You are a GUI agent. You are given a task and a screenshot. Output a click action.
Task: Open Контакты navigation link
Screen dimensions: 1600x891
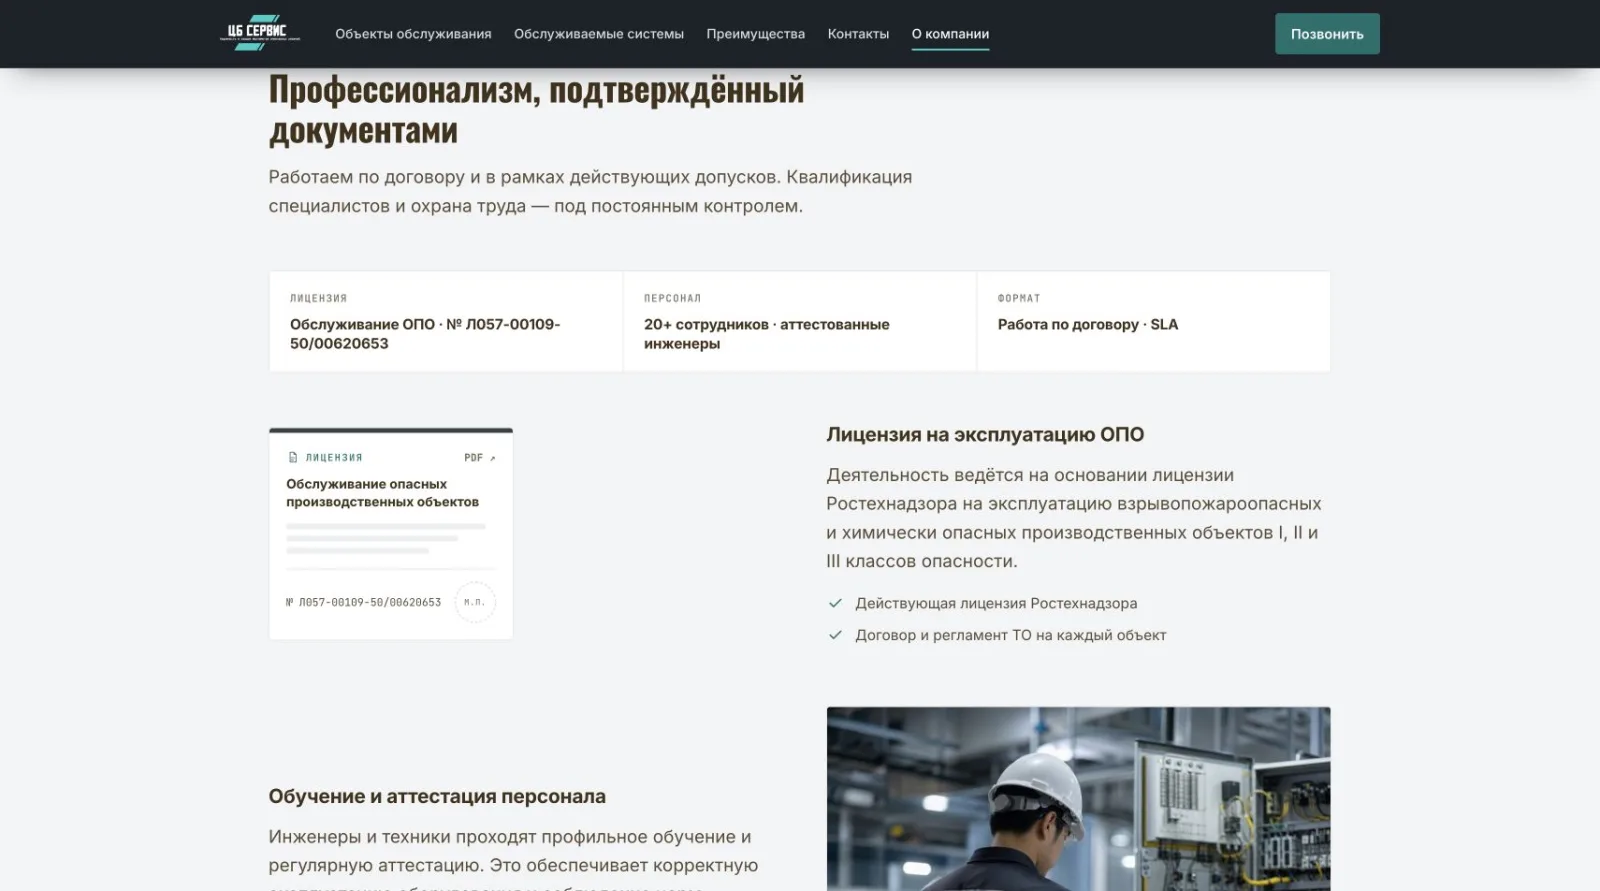click(x=858, y=34)
